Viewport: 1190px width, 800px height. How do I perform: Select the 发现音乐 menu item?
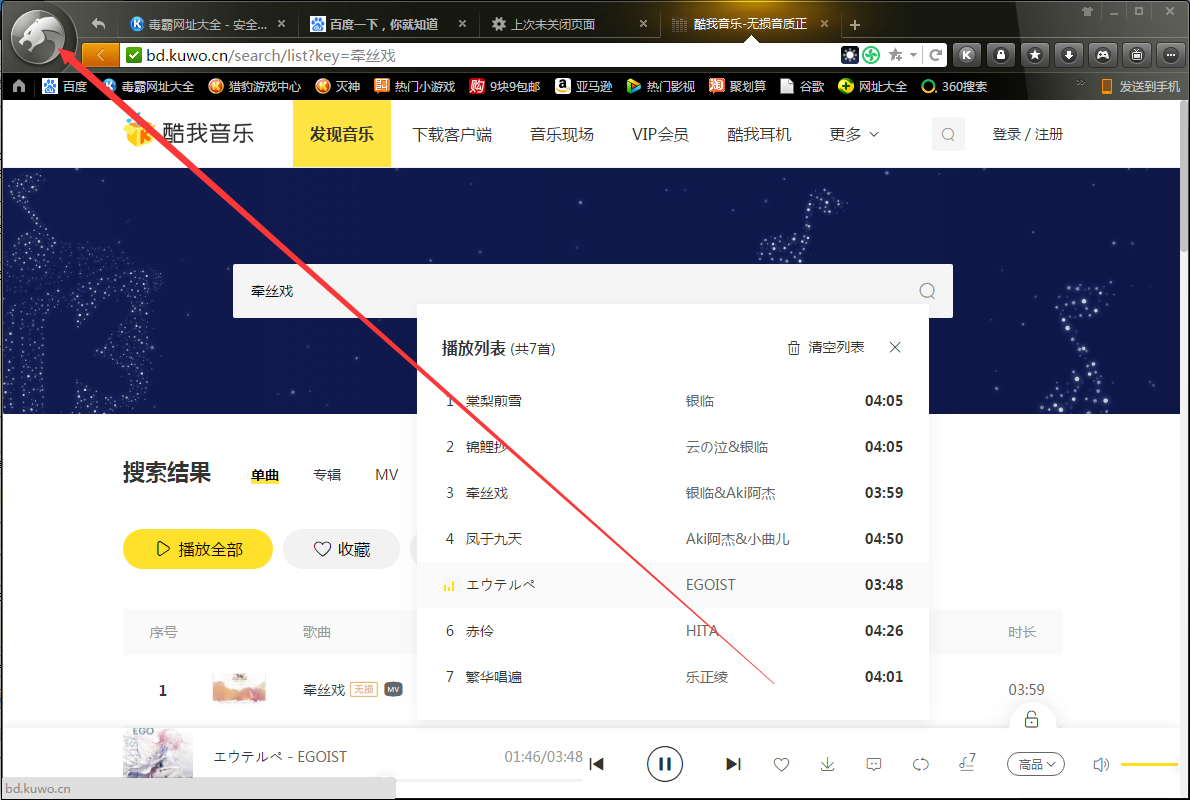tap(342, 133)
